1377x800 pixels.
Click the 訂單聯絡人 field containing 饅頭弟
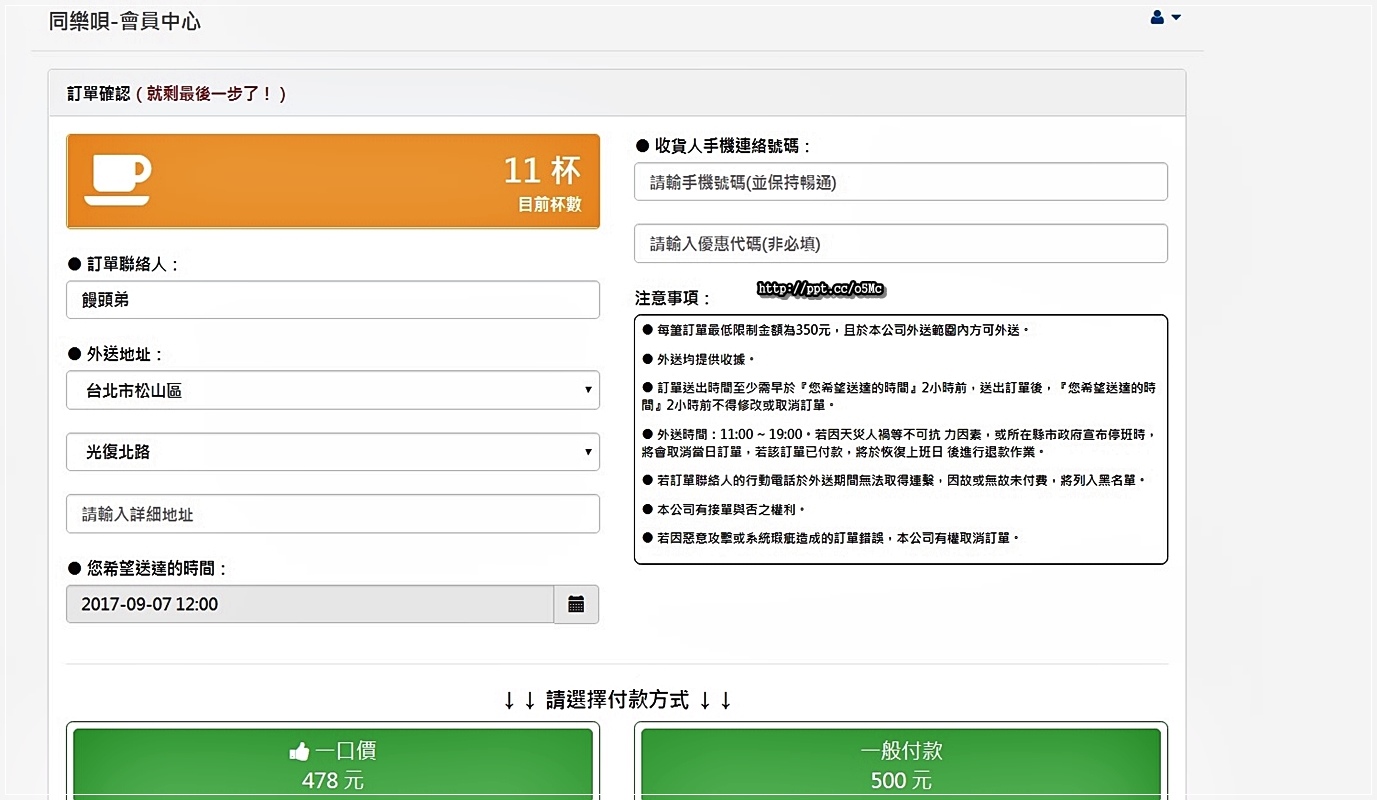(332, 300)
